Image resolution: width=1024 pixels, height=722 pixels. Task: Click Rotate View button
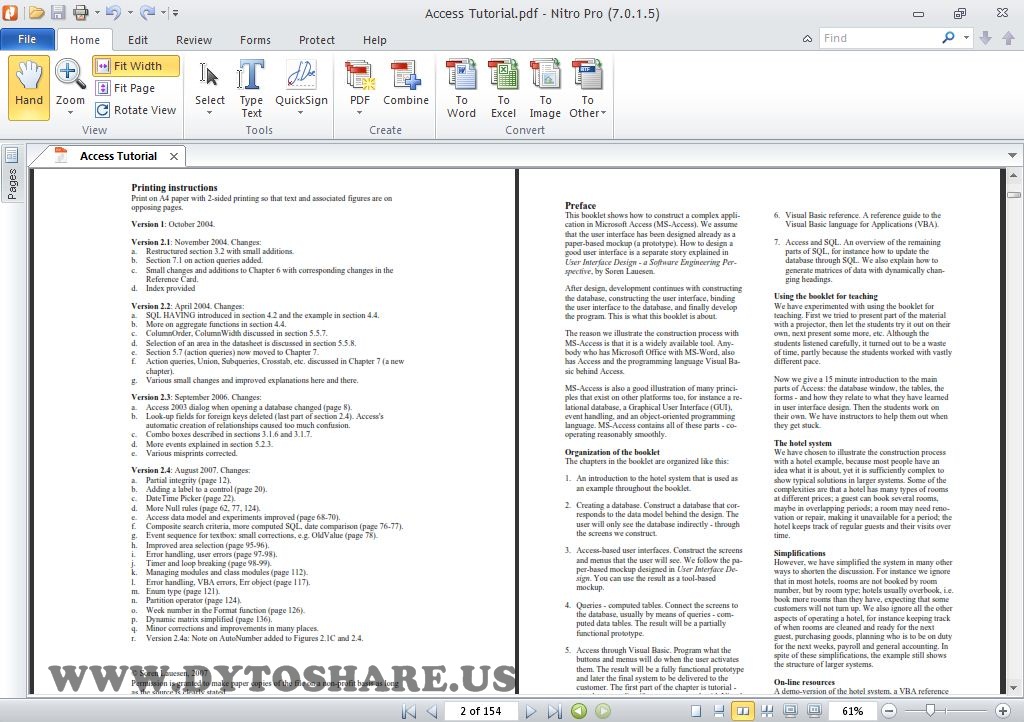click(136, 110)
